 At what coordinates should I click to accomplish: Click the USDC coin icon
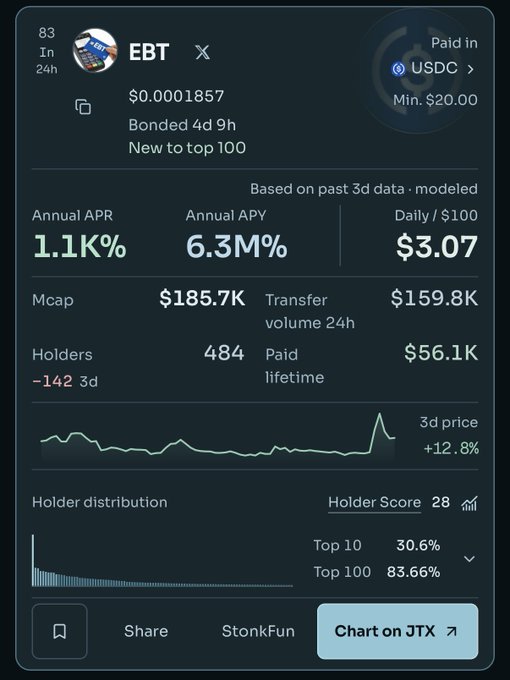coord(398,69)
